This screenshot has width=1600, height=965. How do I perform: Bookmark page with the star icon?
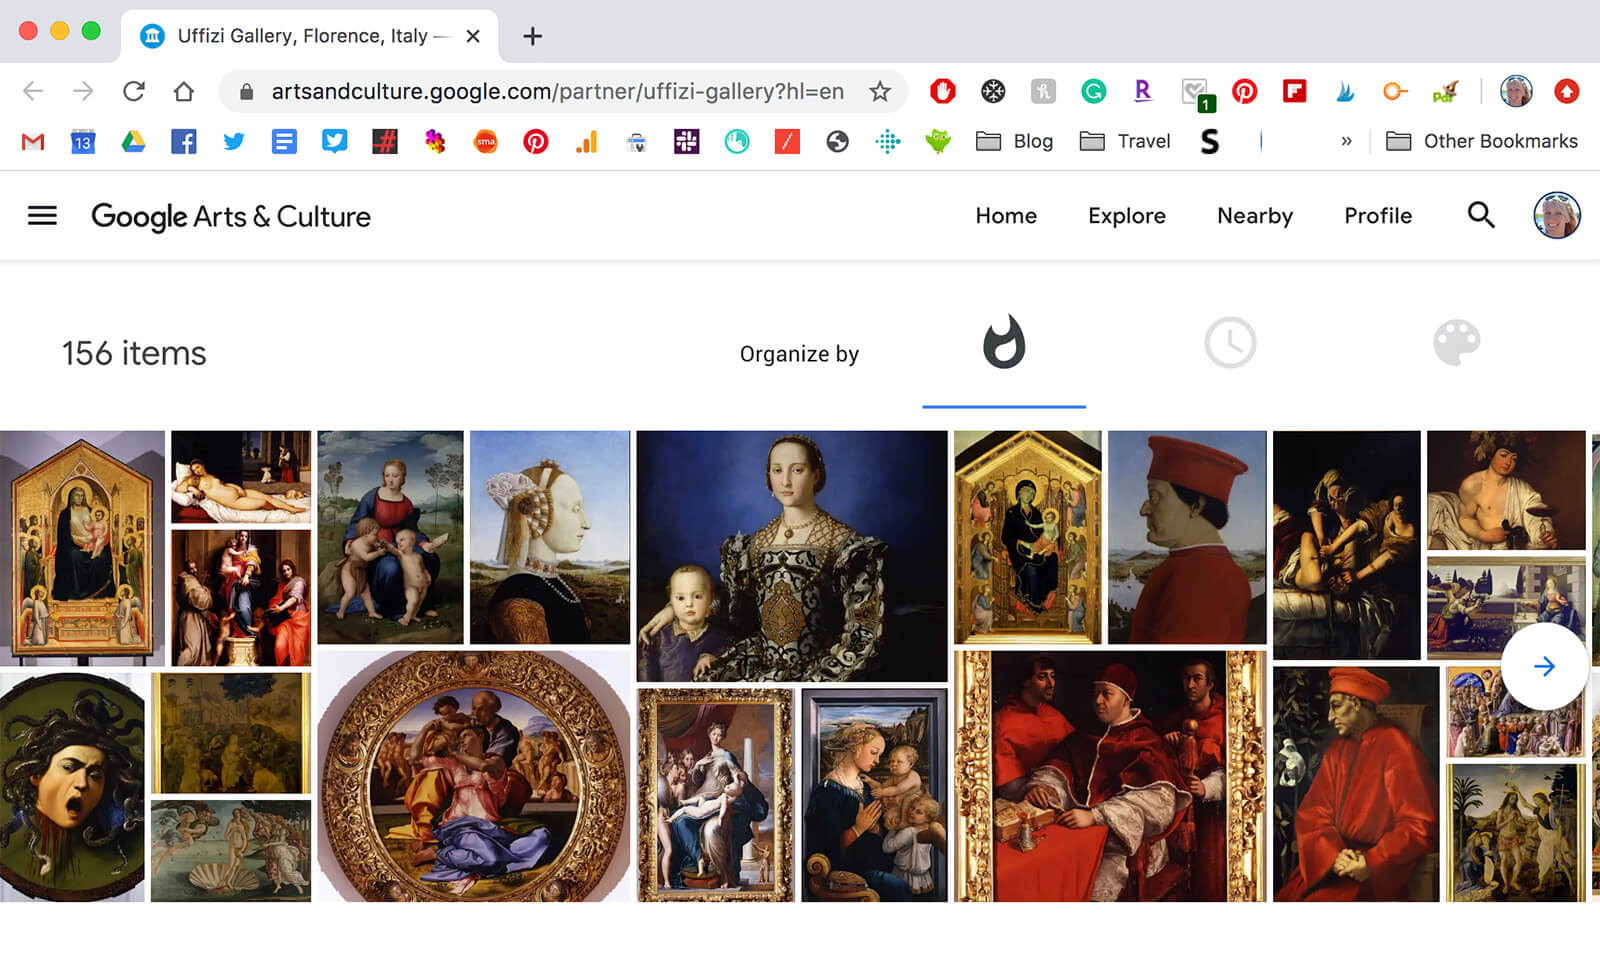[x=880, y=92]
